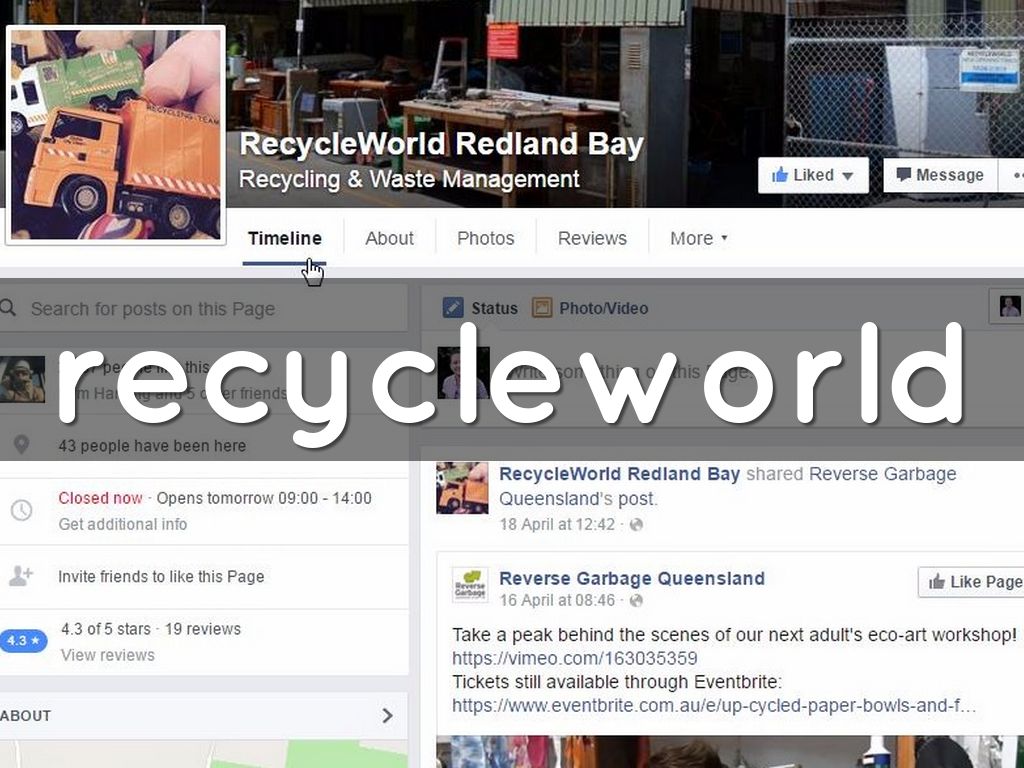Go to the Photos tab

point(485,238)
